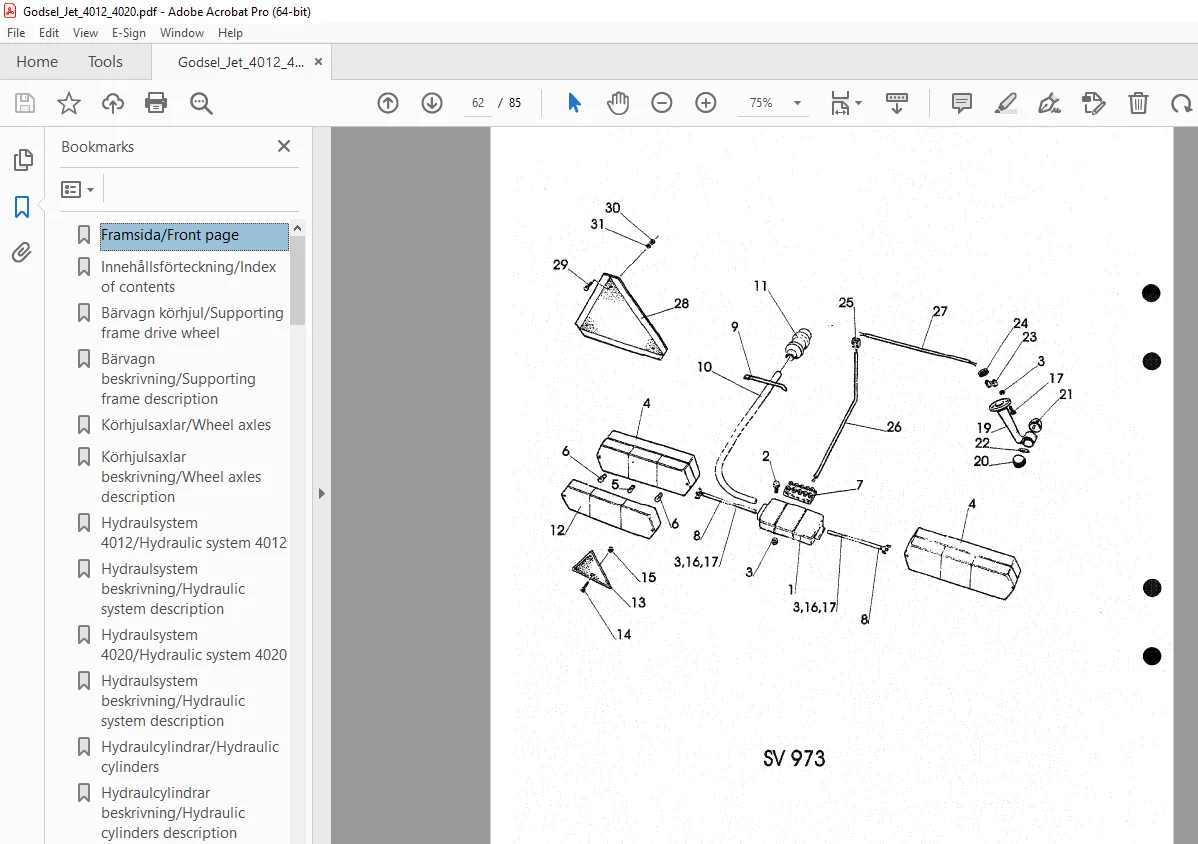Collapse the navigation pane arrow
The height and width of the screenshot is (844, 1198).
pyautogui.click(x=322, y=493)
